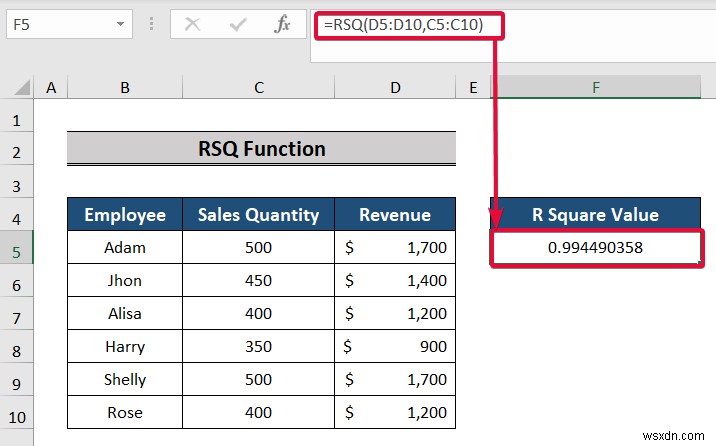Select Shelly's sales quantity 500
The width and height of the screenshot is (716, 446).
click(258, 379)
